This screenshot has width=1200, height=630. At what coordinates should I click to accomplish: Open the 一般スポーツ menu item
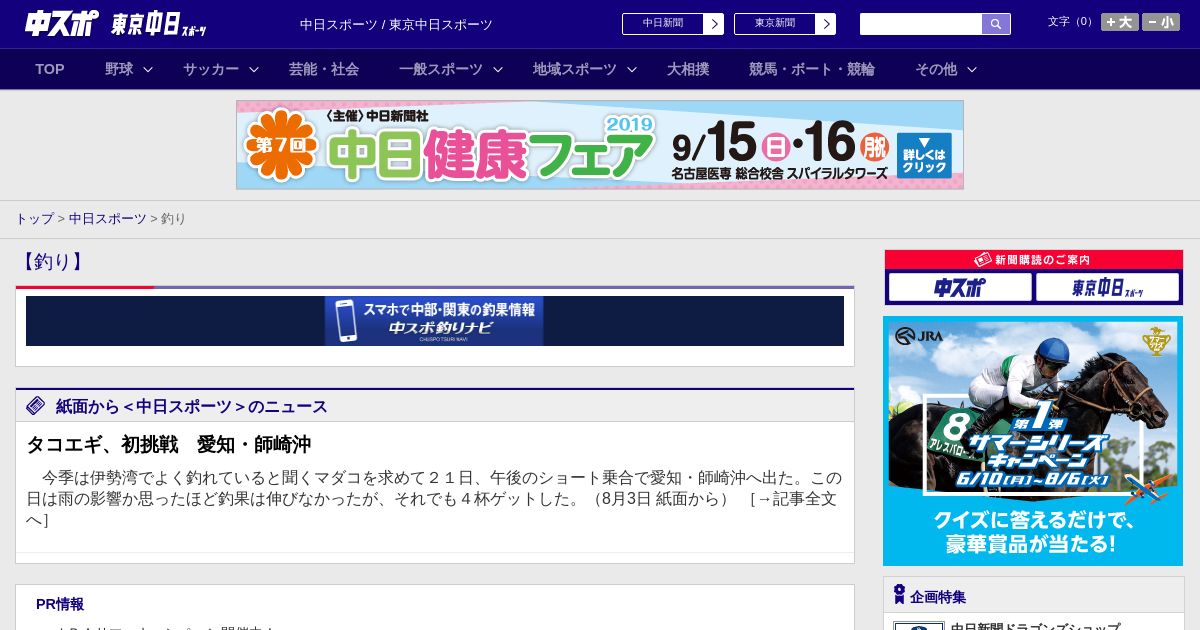click(x=441, y=69)
